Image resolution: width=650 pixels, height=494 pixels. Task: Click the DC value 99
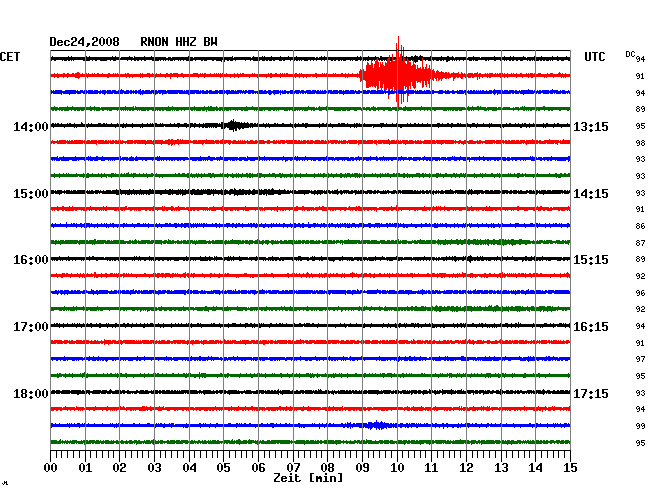click(640, 426)
